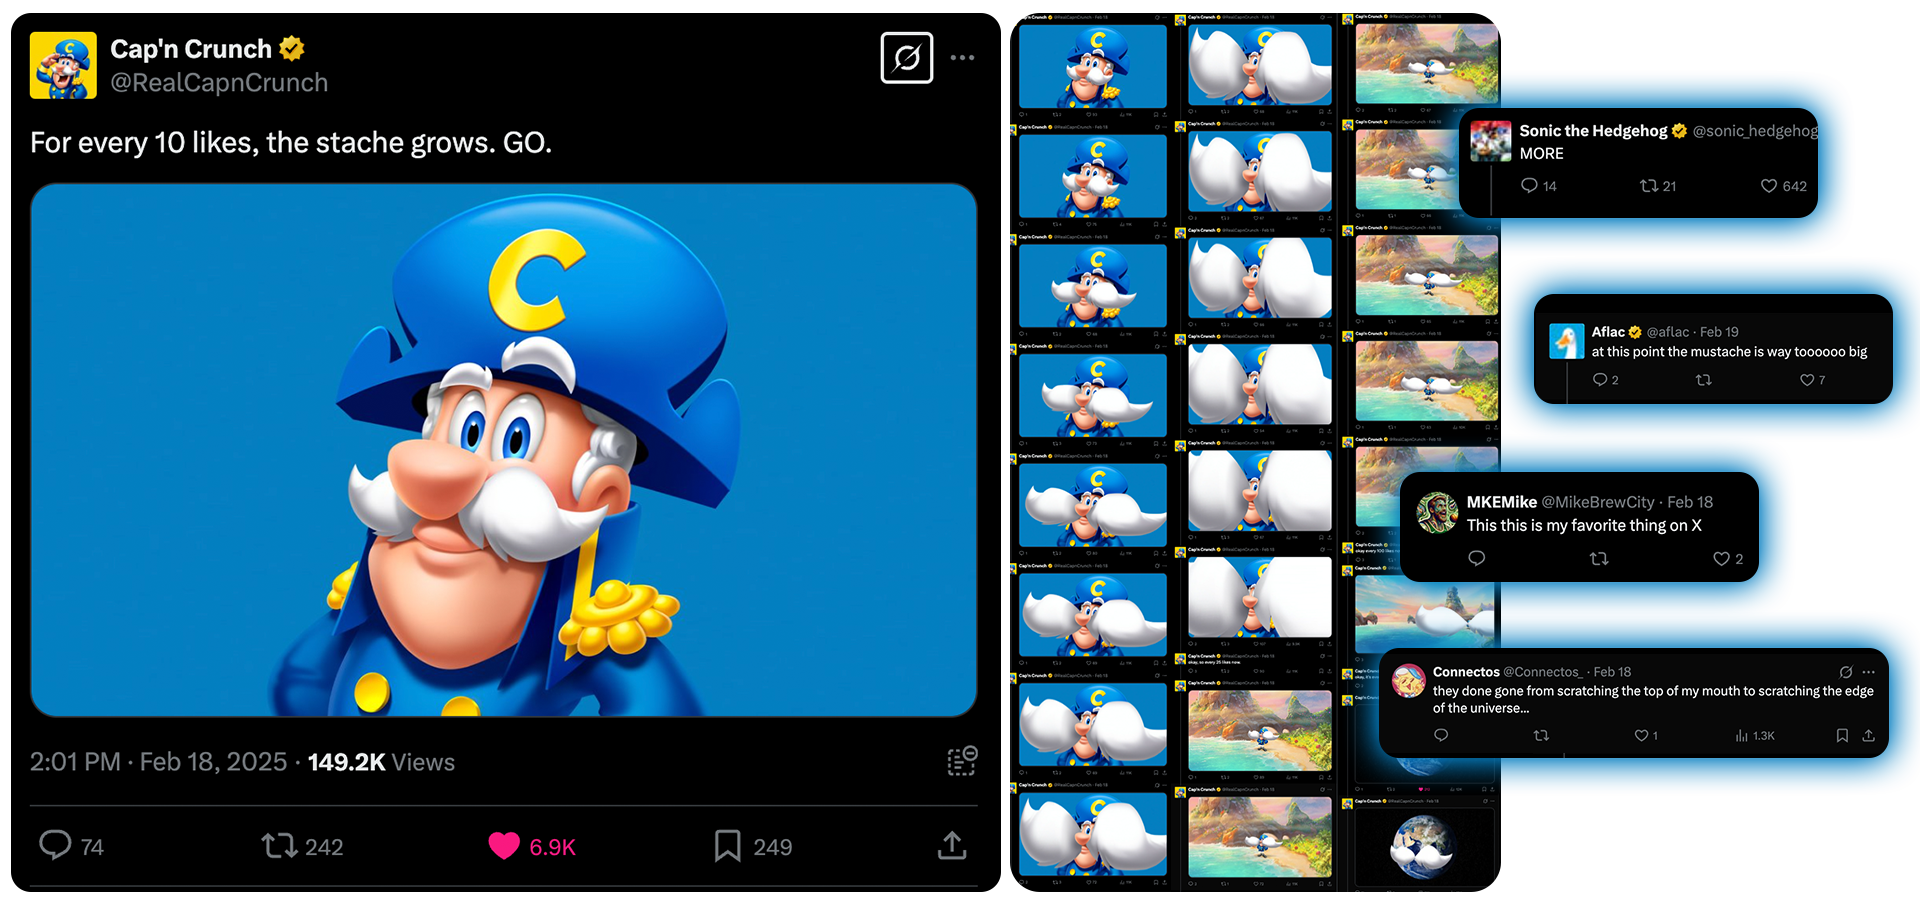Viewport: 1920px width, 900px height.
Task: Open first small Cap'n Crunch thumbnail in collage
Action: (x=1093, y=65)
